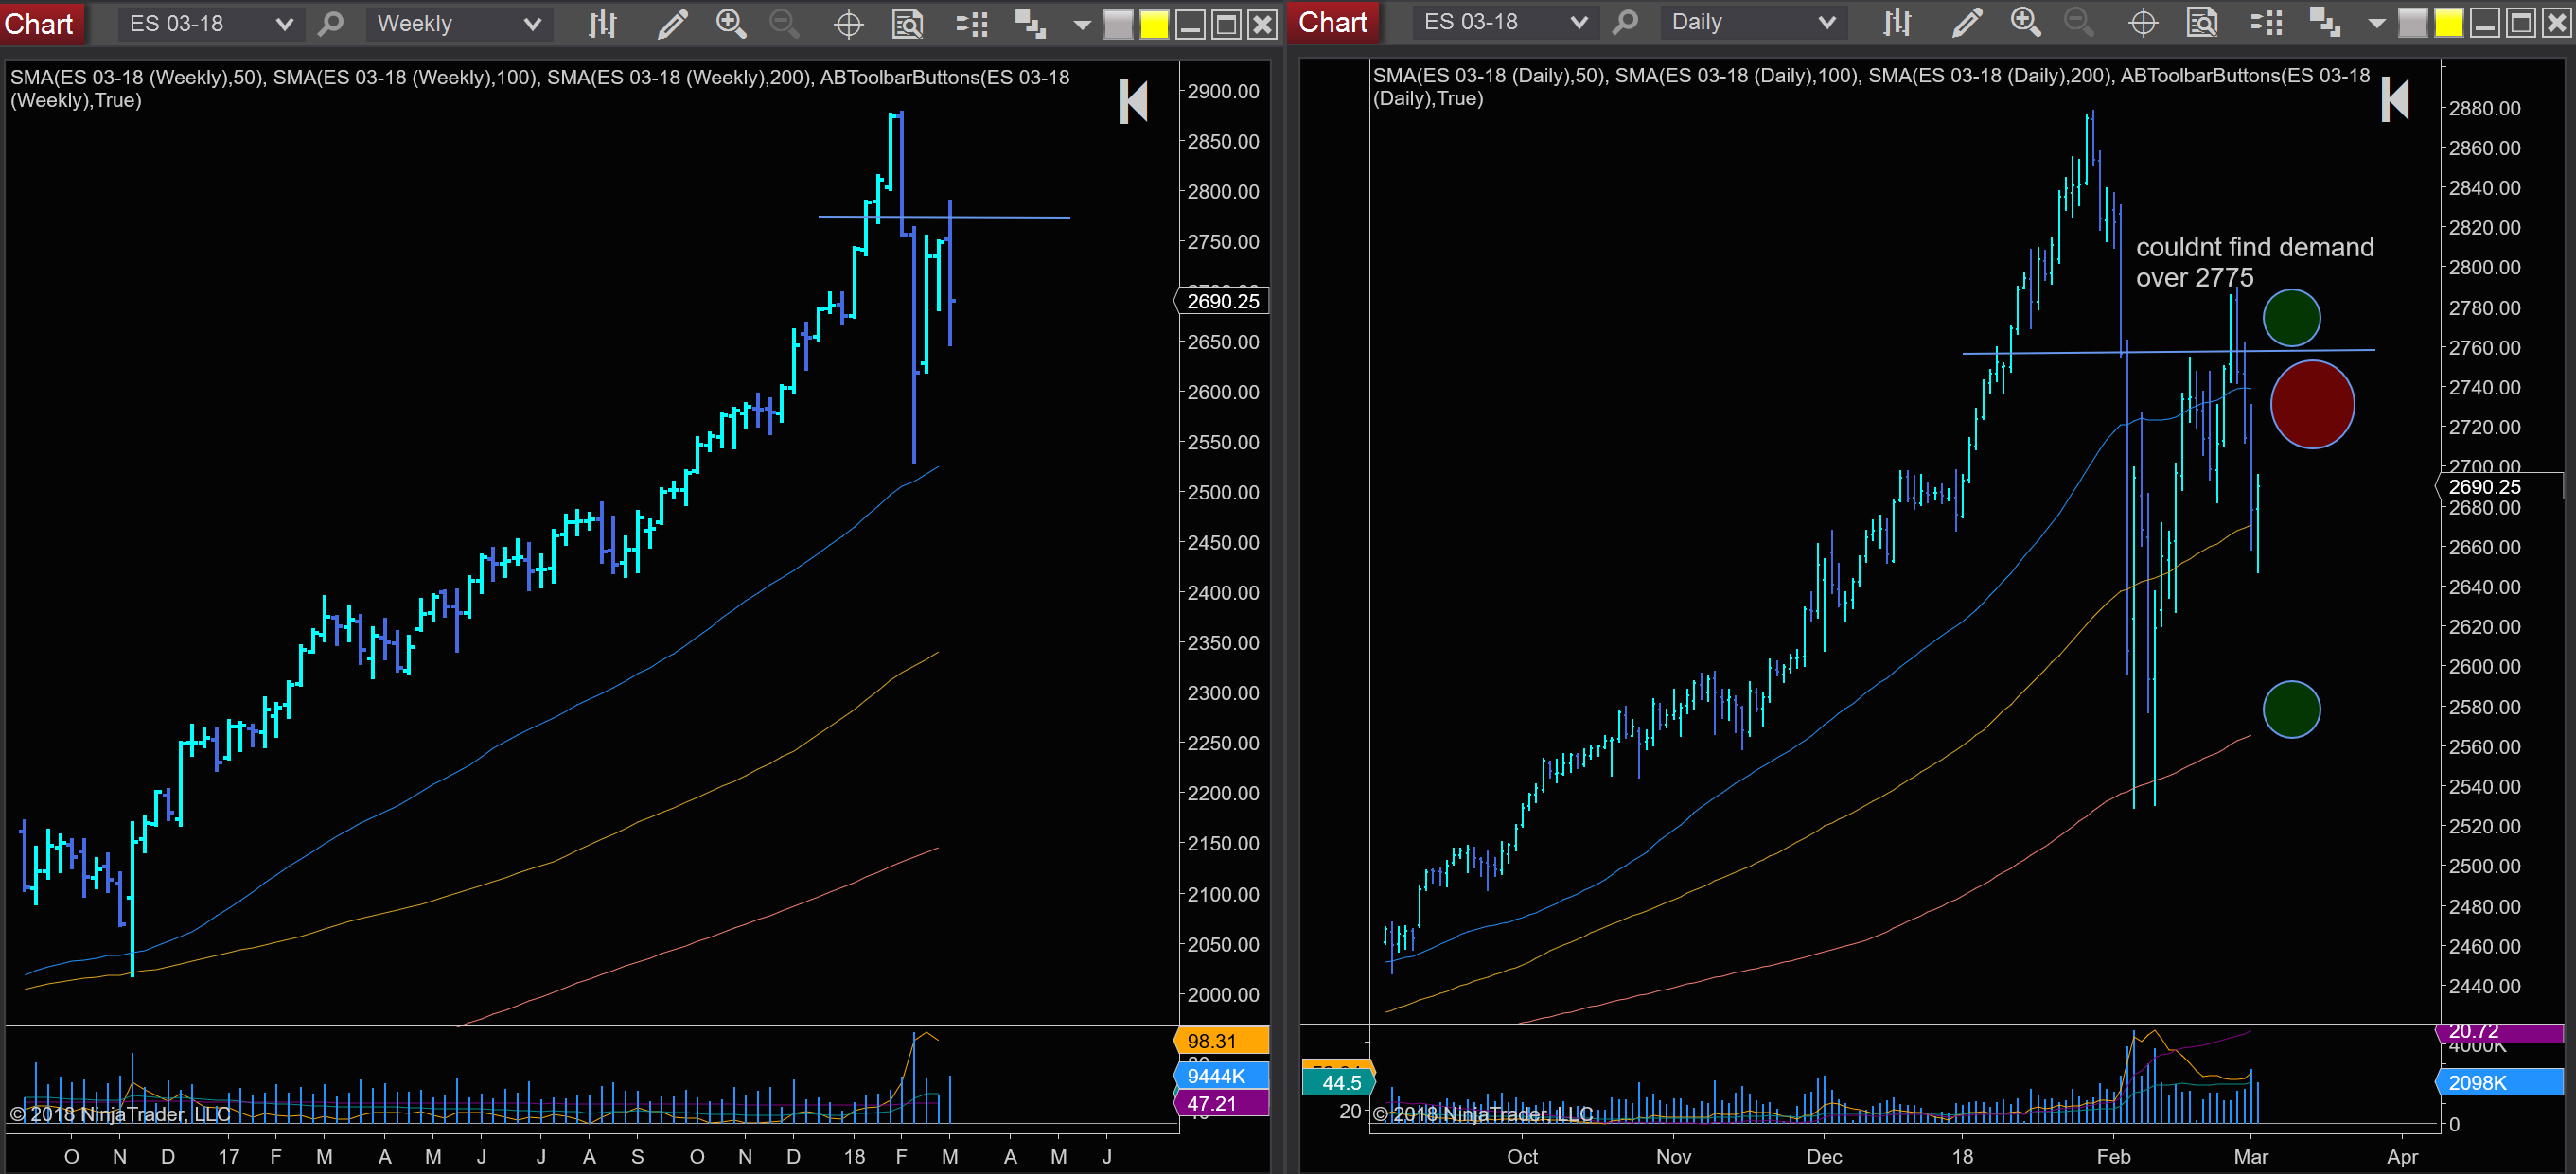Open data box icon in Weekly chart

point(907,24)
